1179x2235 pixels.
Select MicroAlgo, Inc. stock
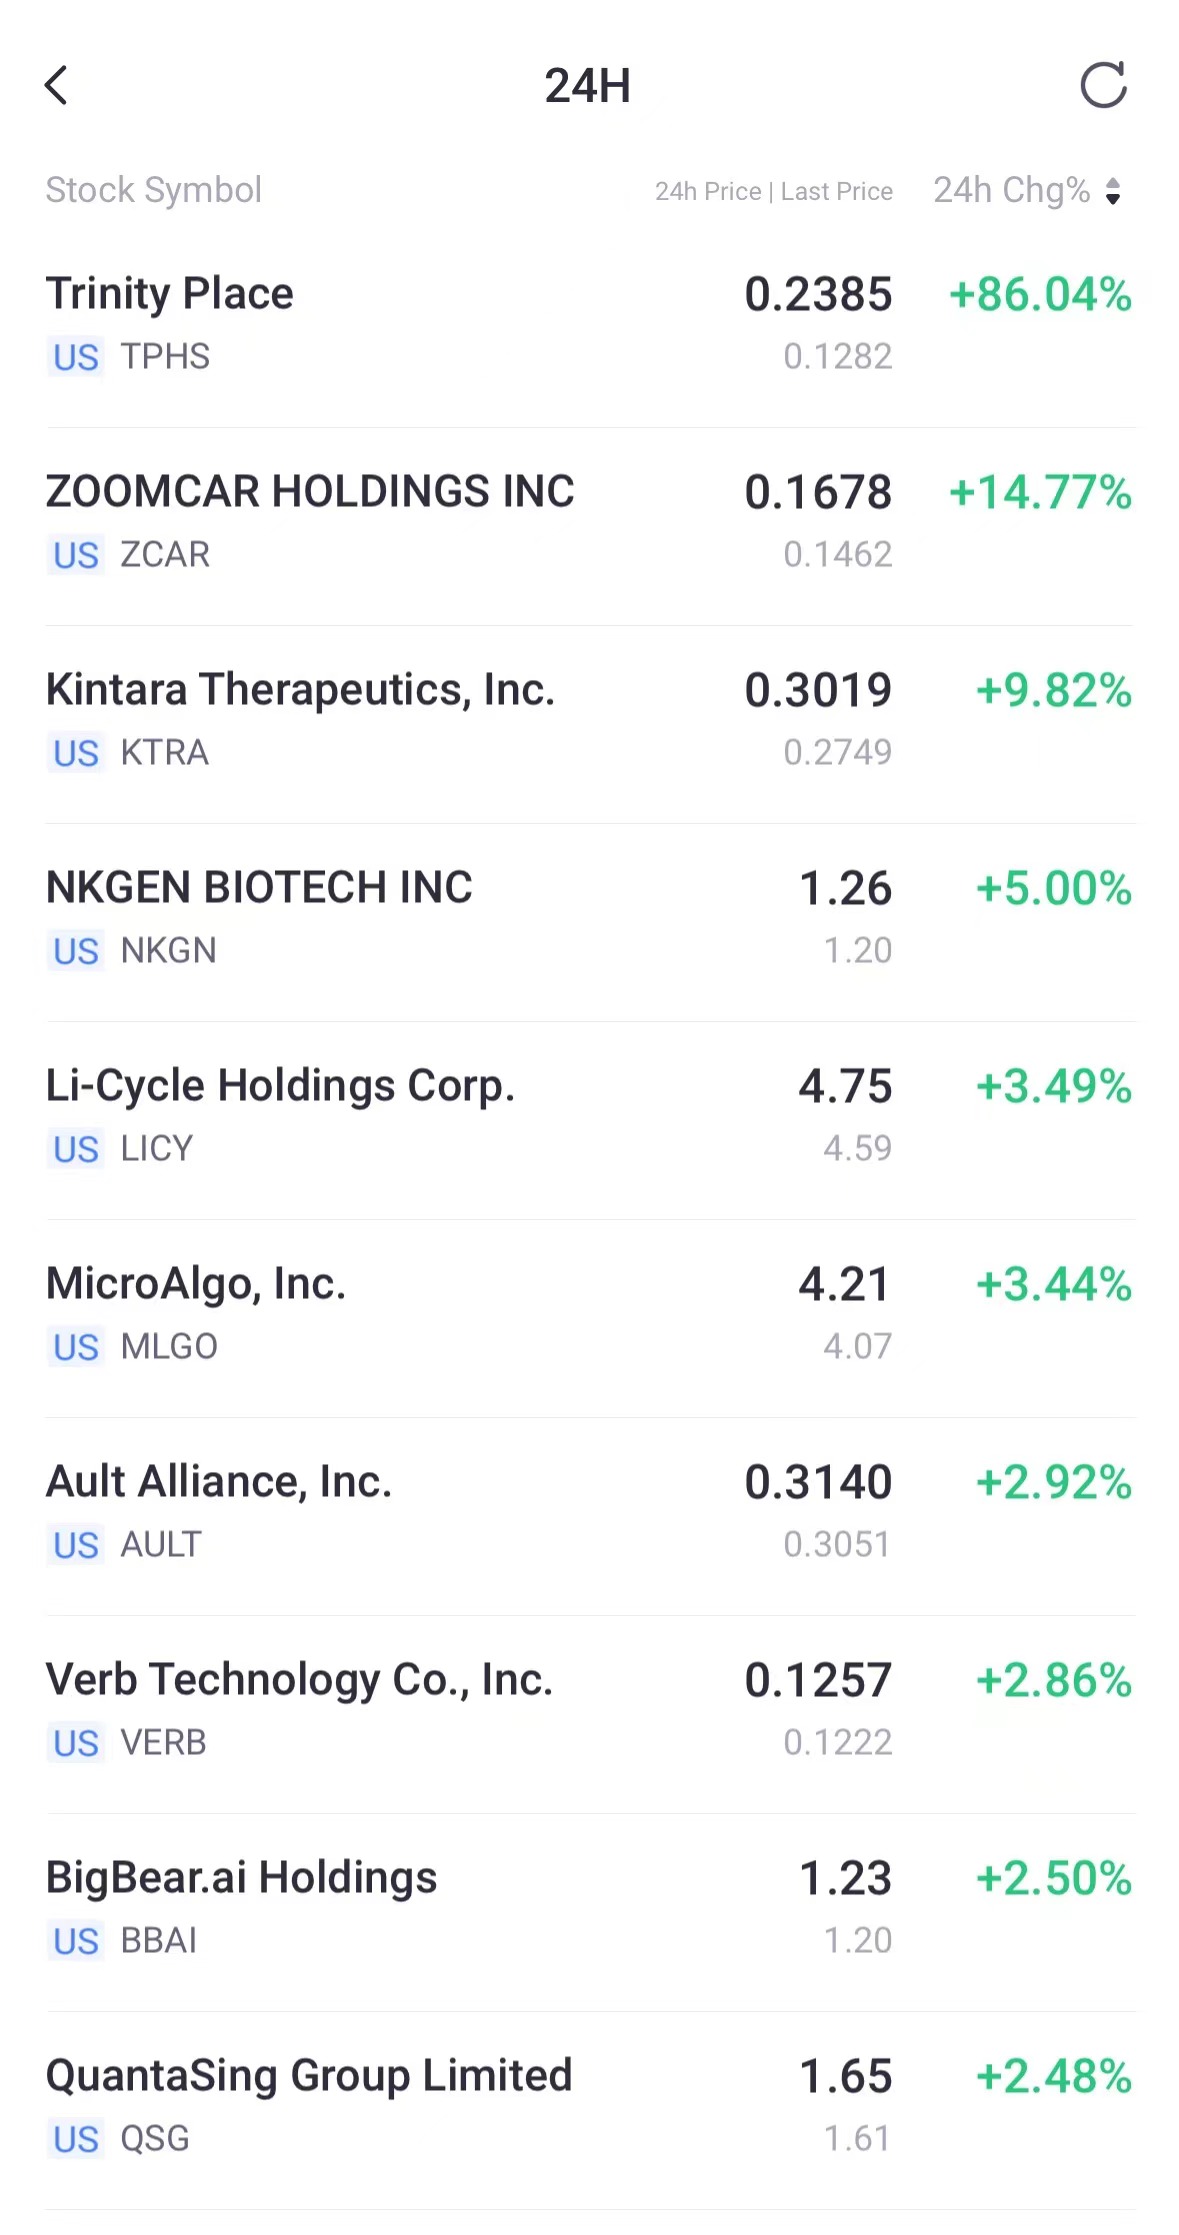coord(196,1284)
